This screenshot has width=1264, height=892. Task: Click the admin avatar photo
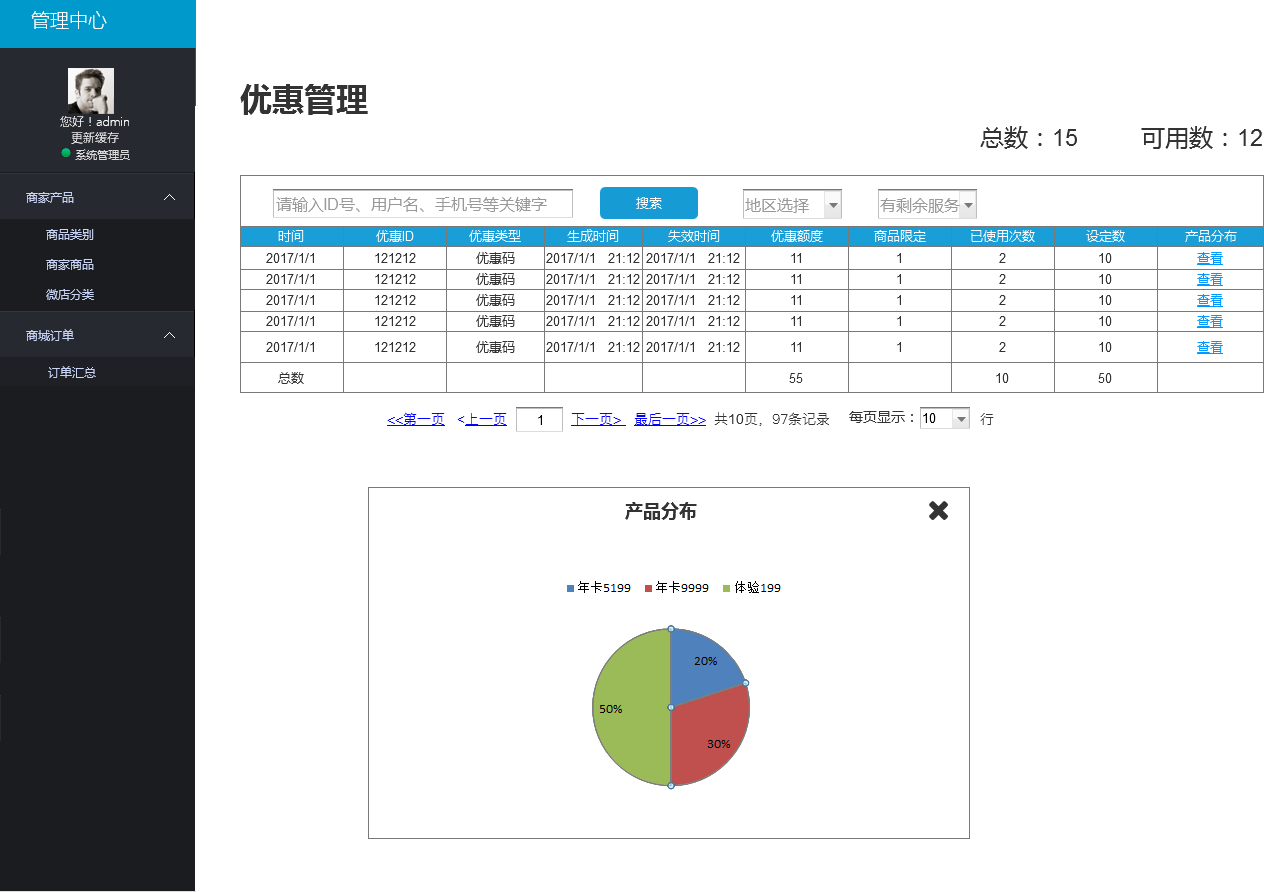[91, 90]
